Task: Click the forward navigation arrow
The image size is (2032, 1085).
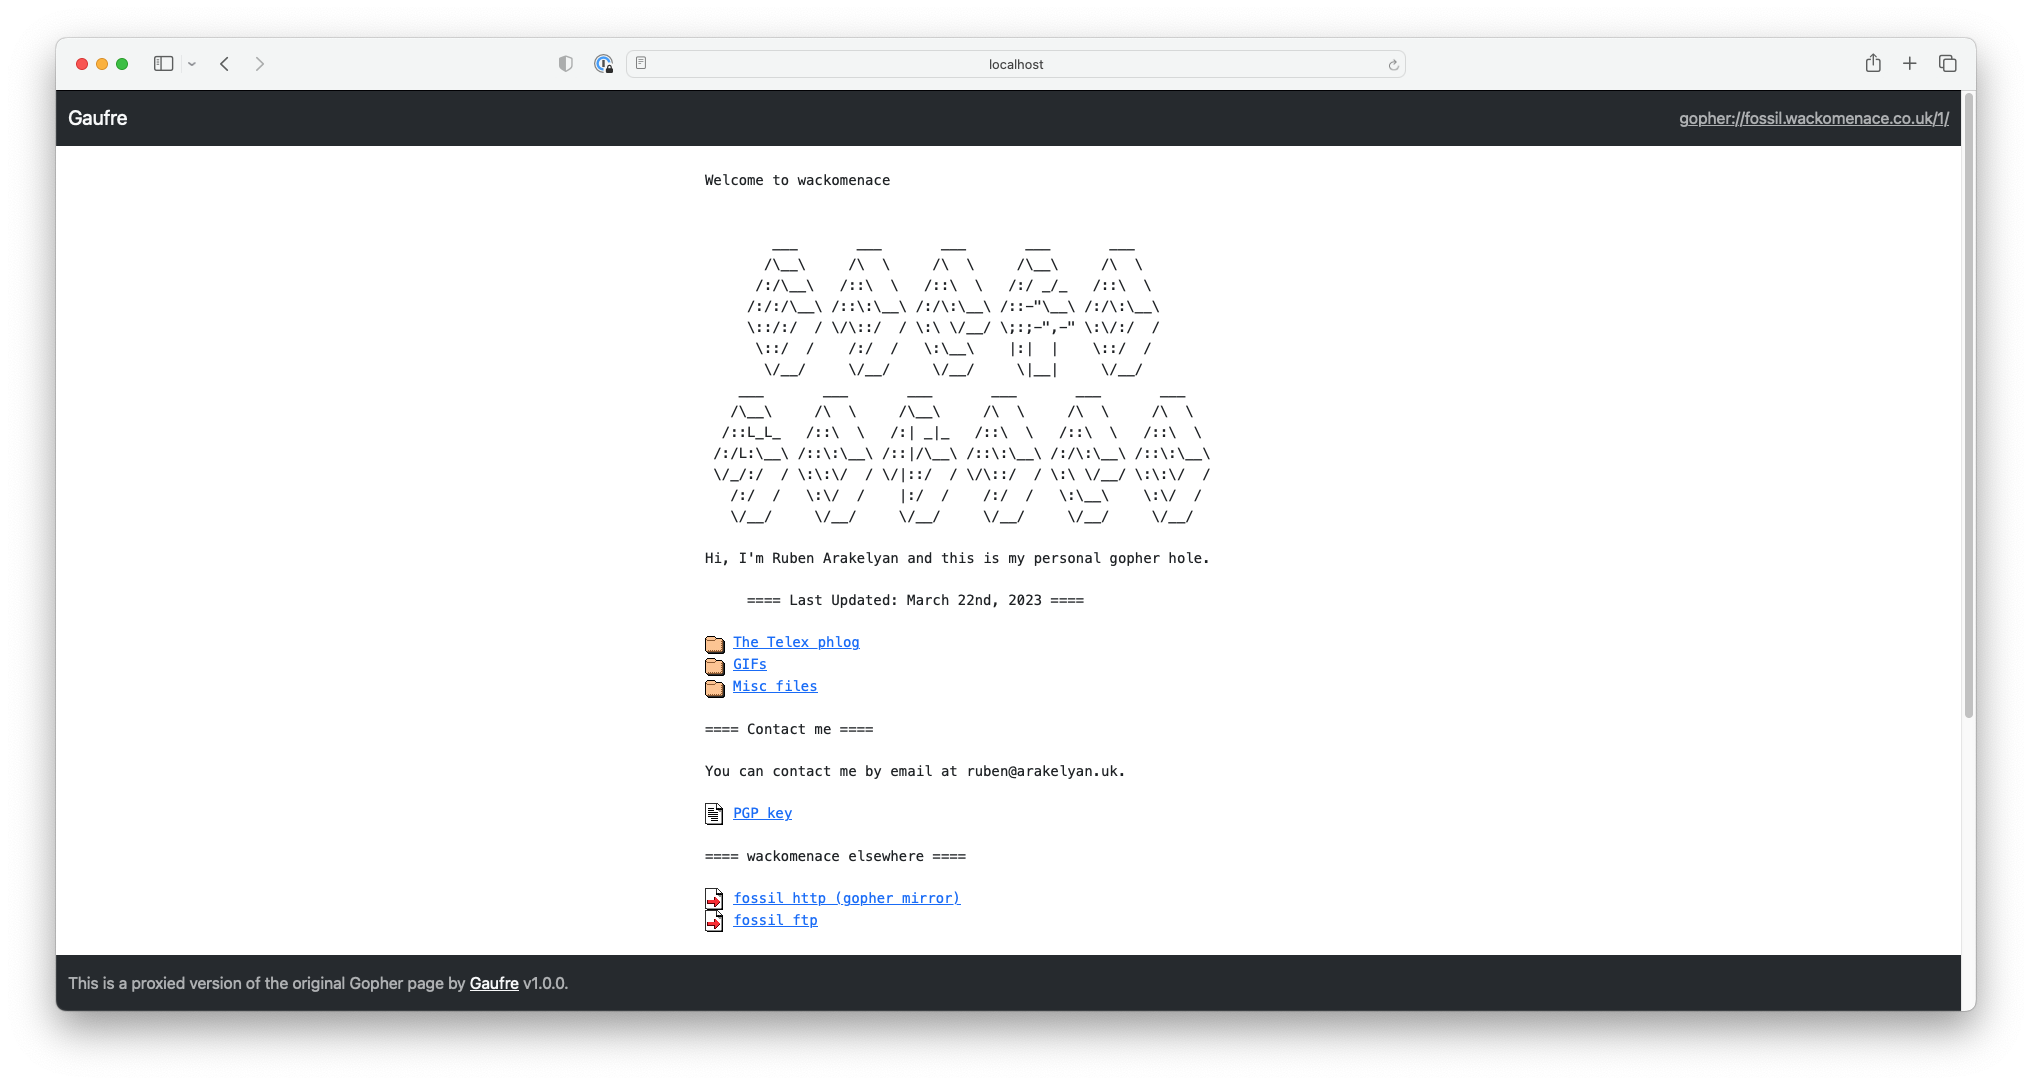Action: point(260,64)
